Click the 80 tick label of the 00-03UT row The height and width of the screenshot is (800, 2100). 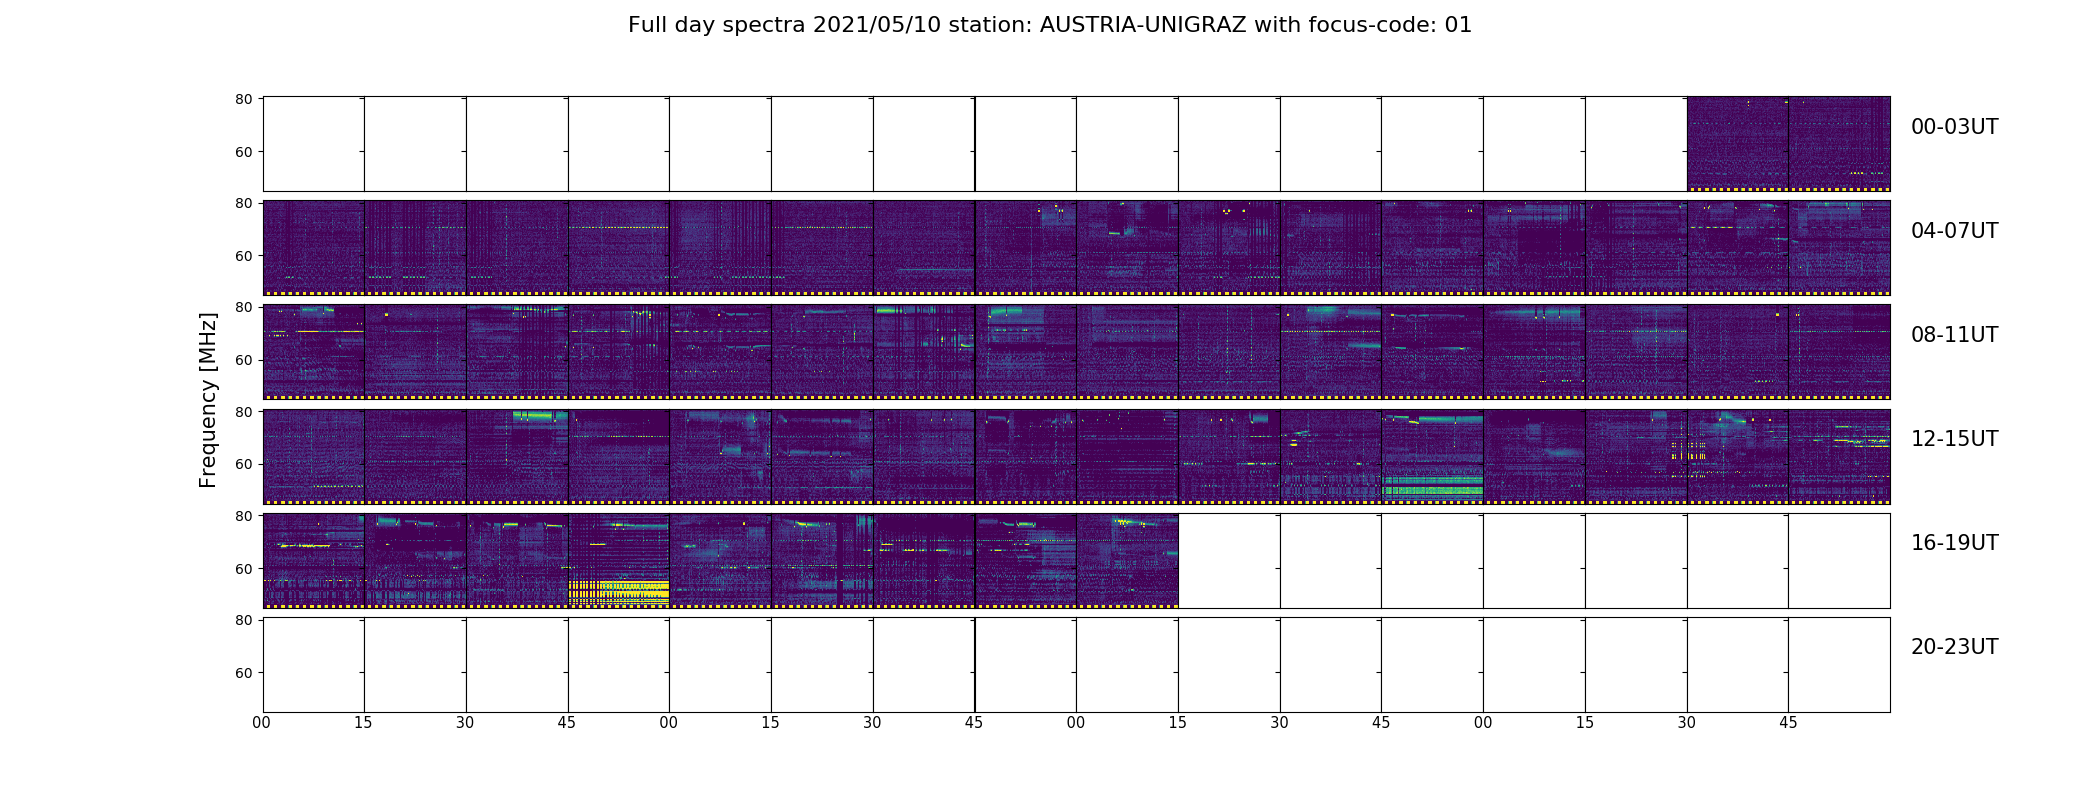coord(243,99)
